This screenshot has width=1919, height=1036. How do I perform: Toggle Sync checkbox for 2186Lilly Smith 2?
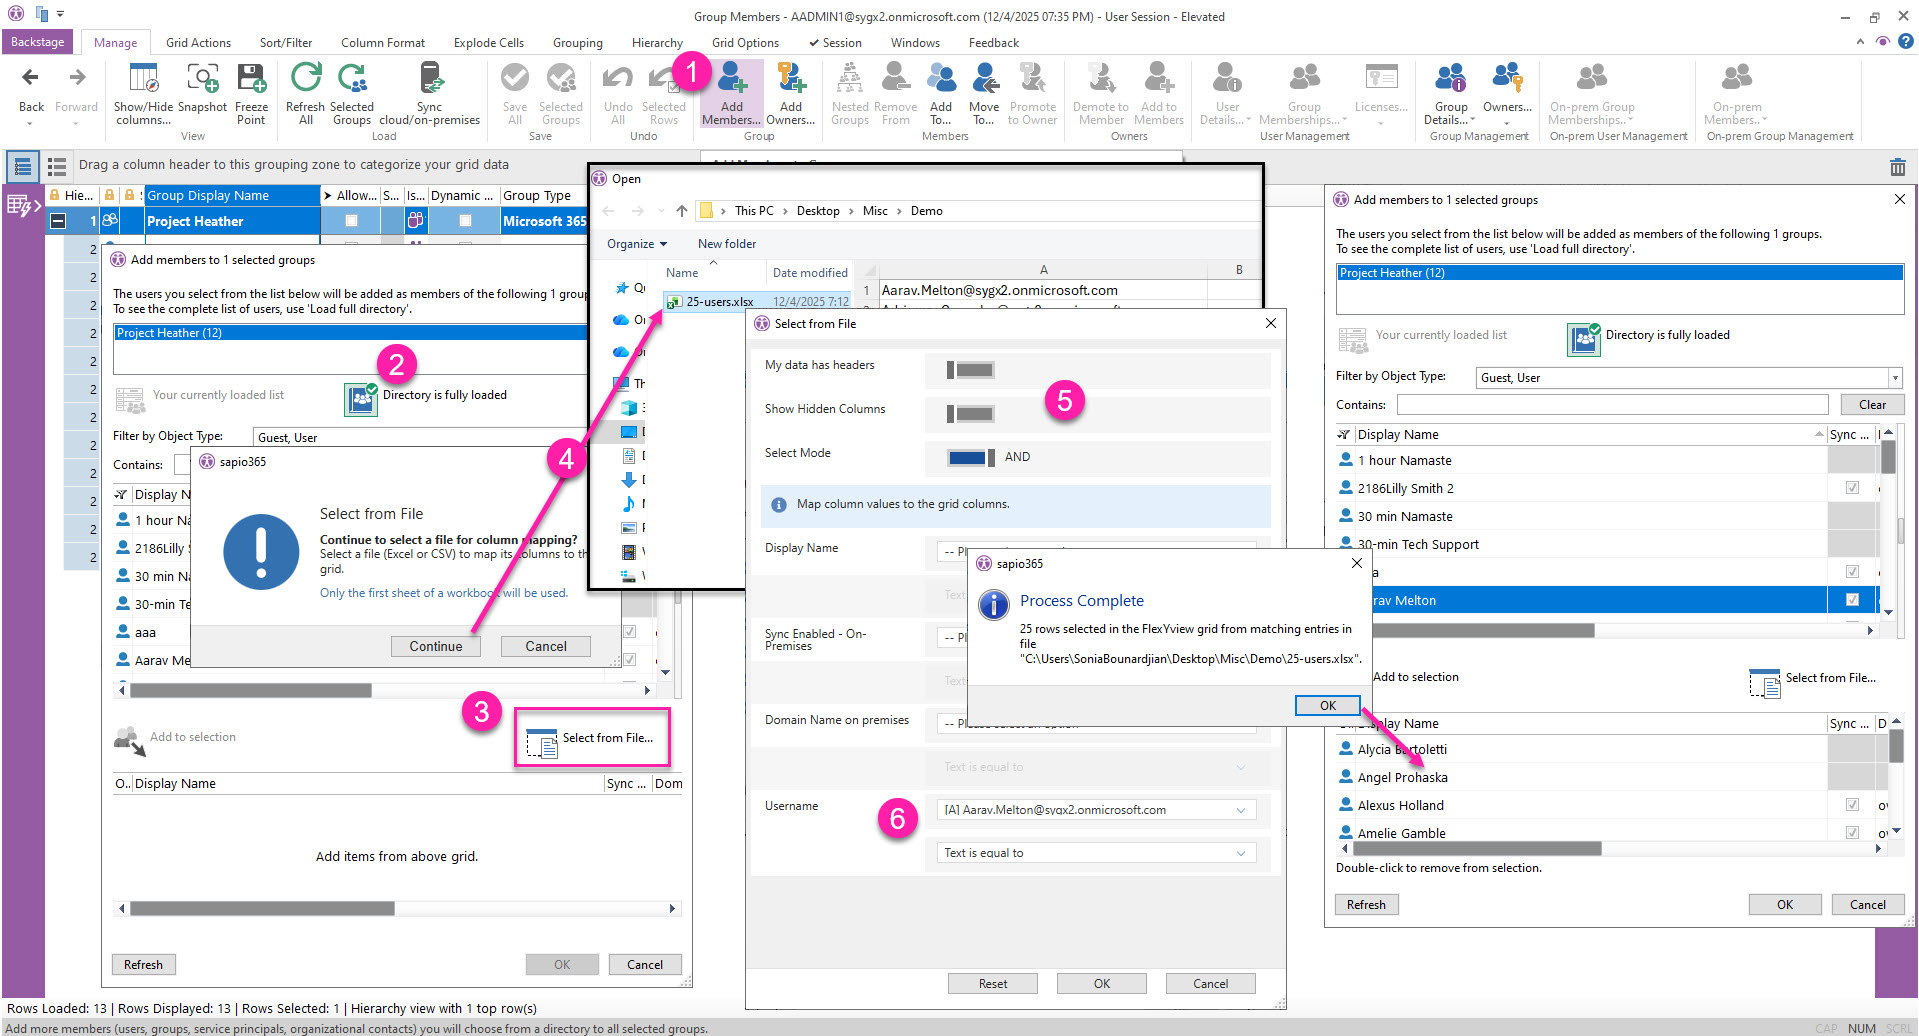click(1852, 488)
